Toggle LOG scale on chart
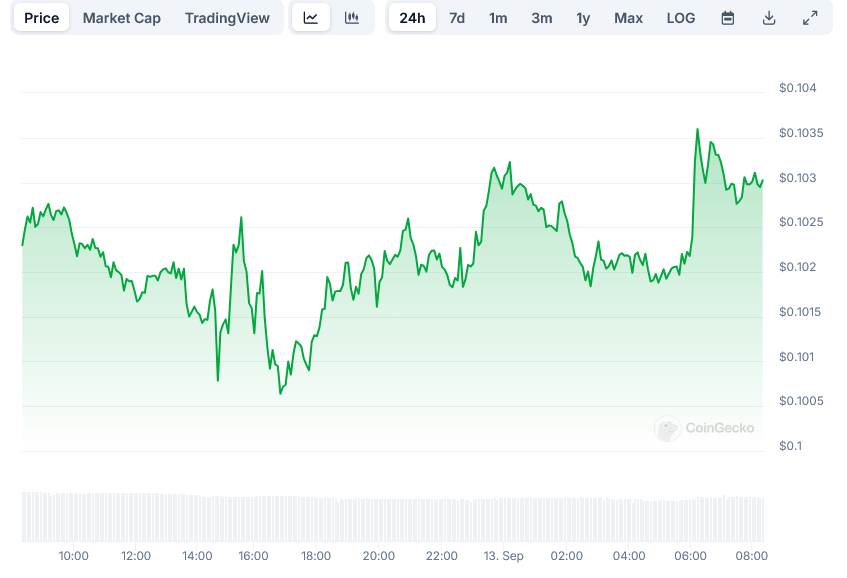Viewport: 847px width, 578px height. pos(681,18)
